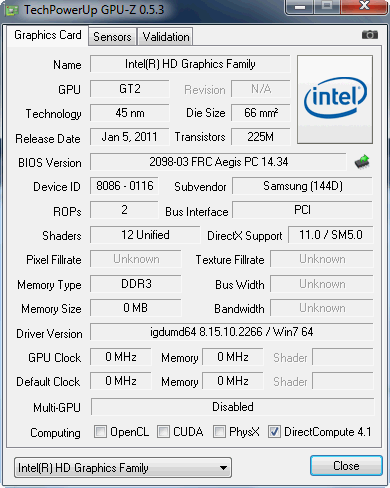Close the window with the X button
The height and width of the screenshot is (488, 390).
pyautogui.click(x=364, y=6)
